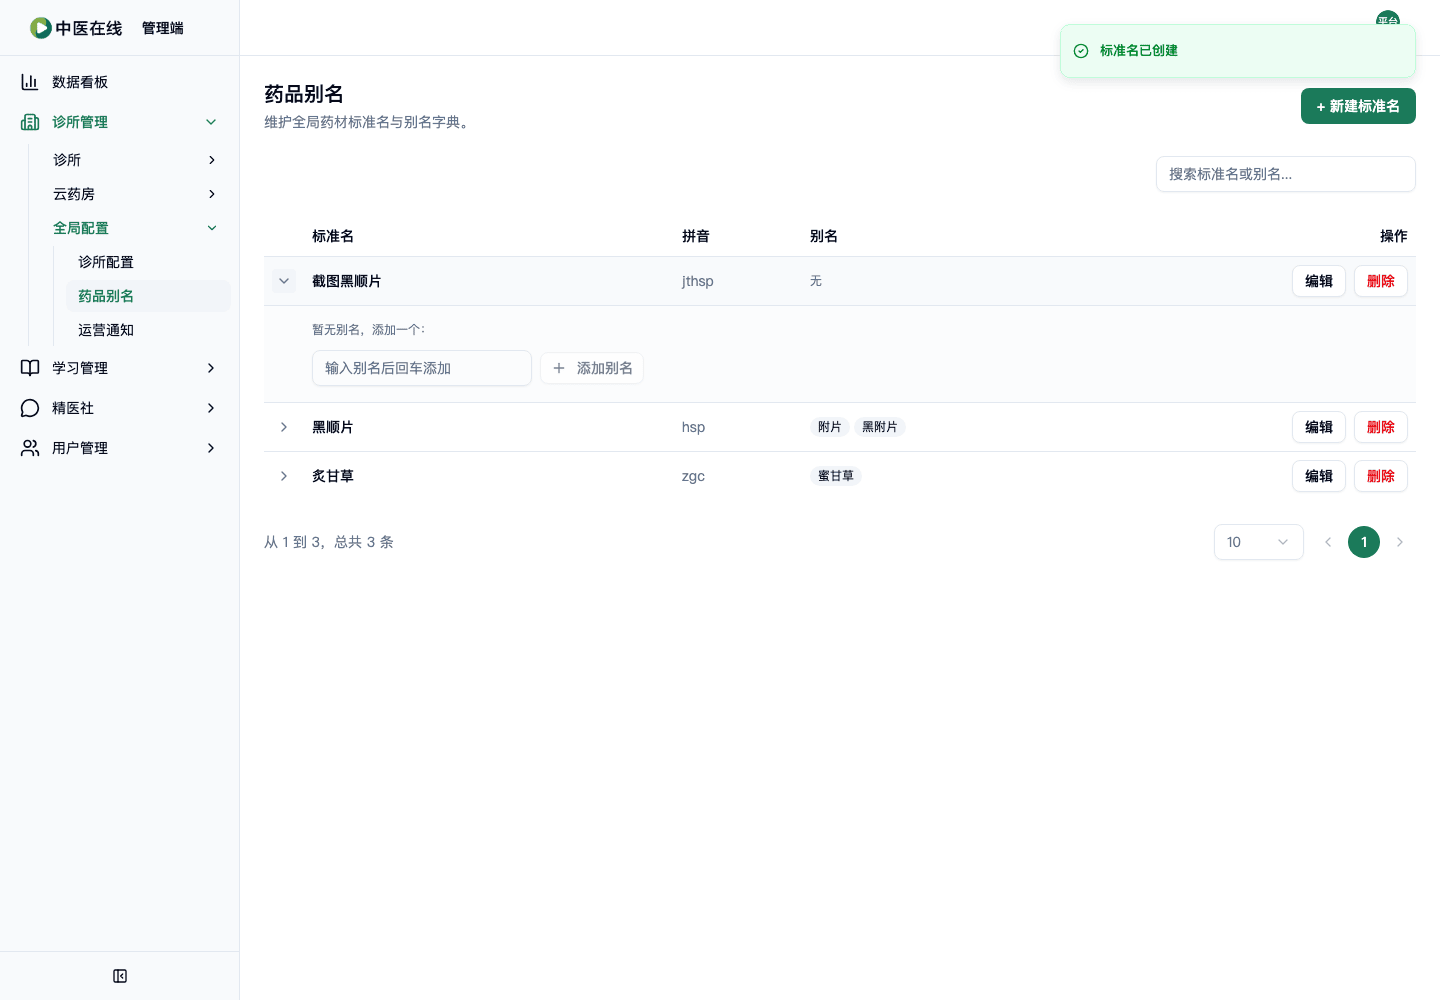Open the page size 10 dropdown
1440x1000 pixels.
[x=1259, y=542]
